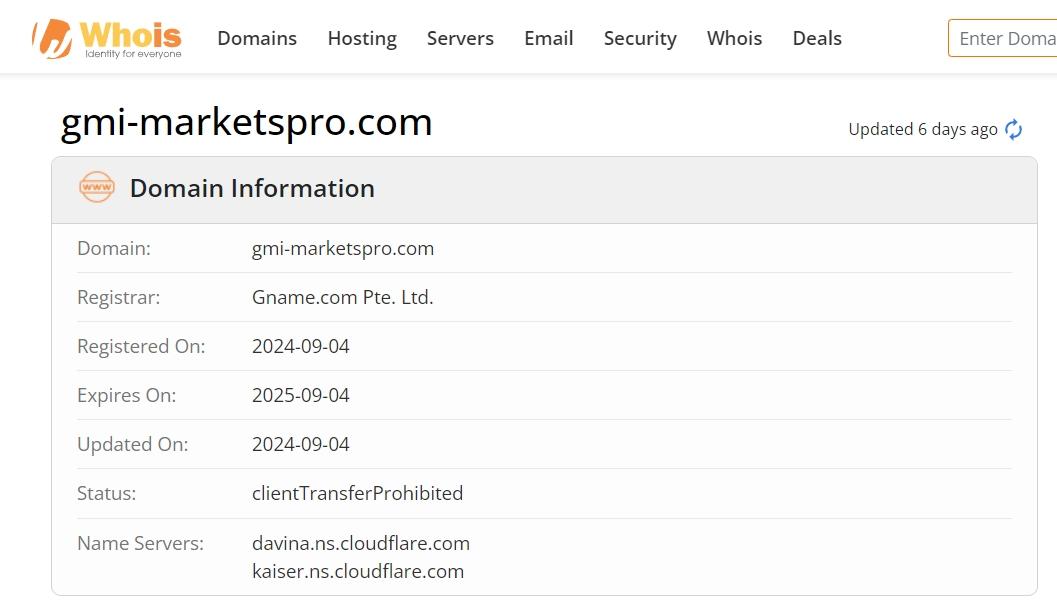Screen dimensions: 1057x611
Task: Click the davina.ns.cloudflare.com name server
Action: [x=361, y=543]
